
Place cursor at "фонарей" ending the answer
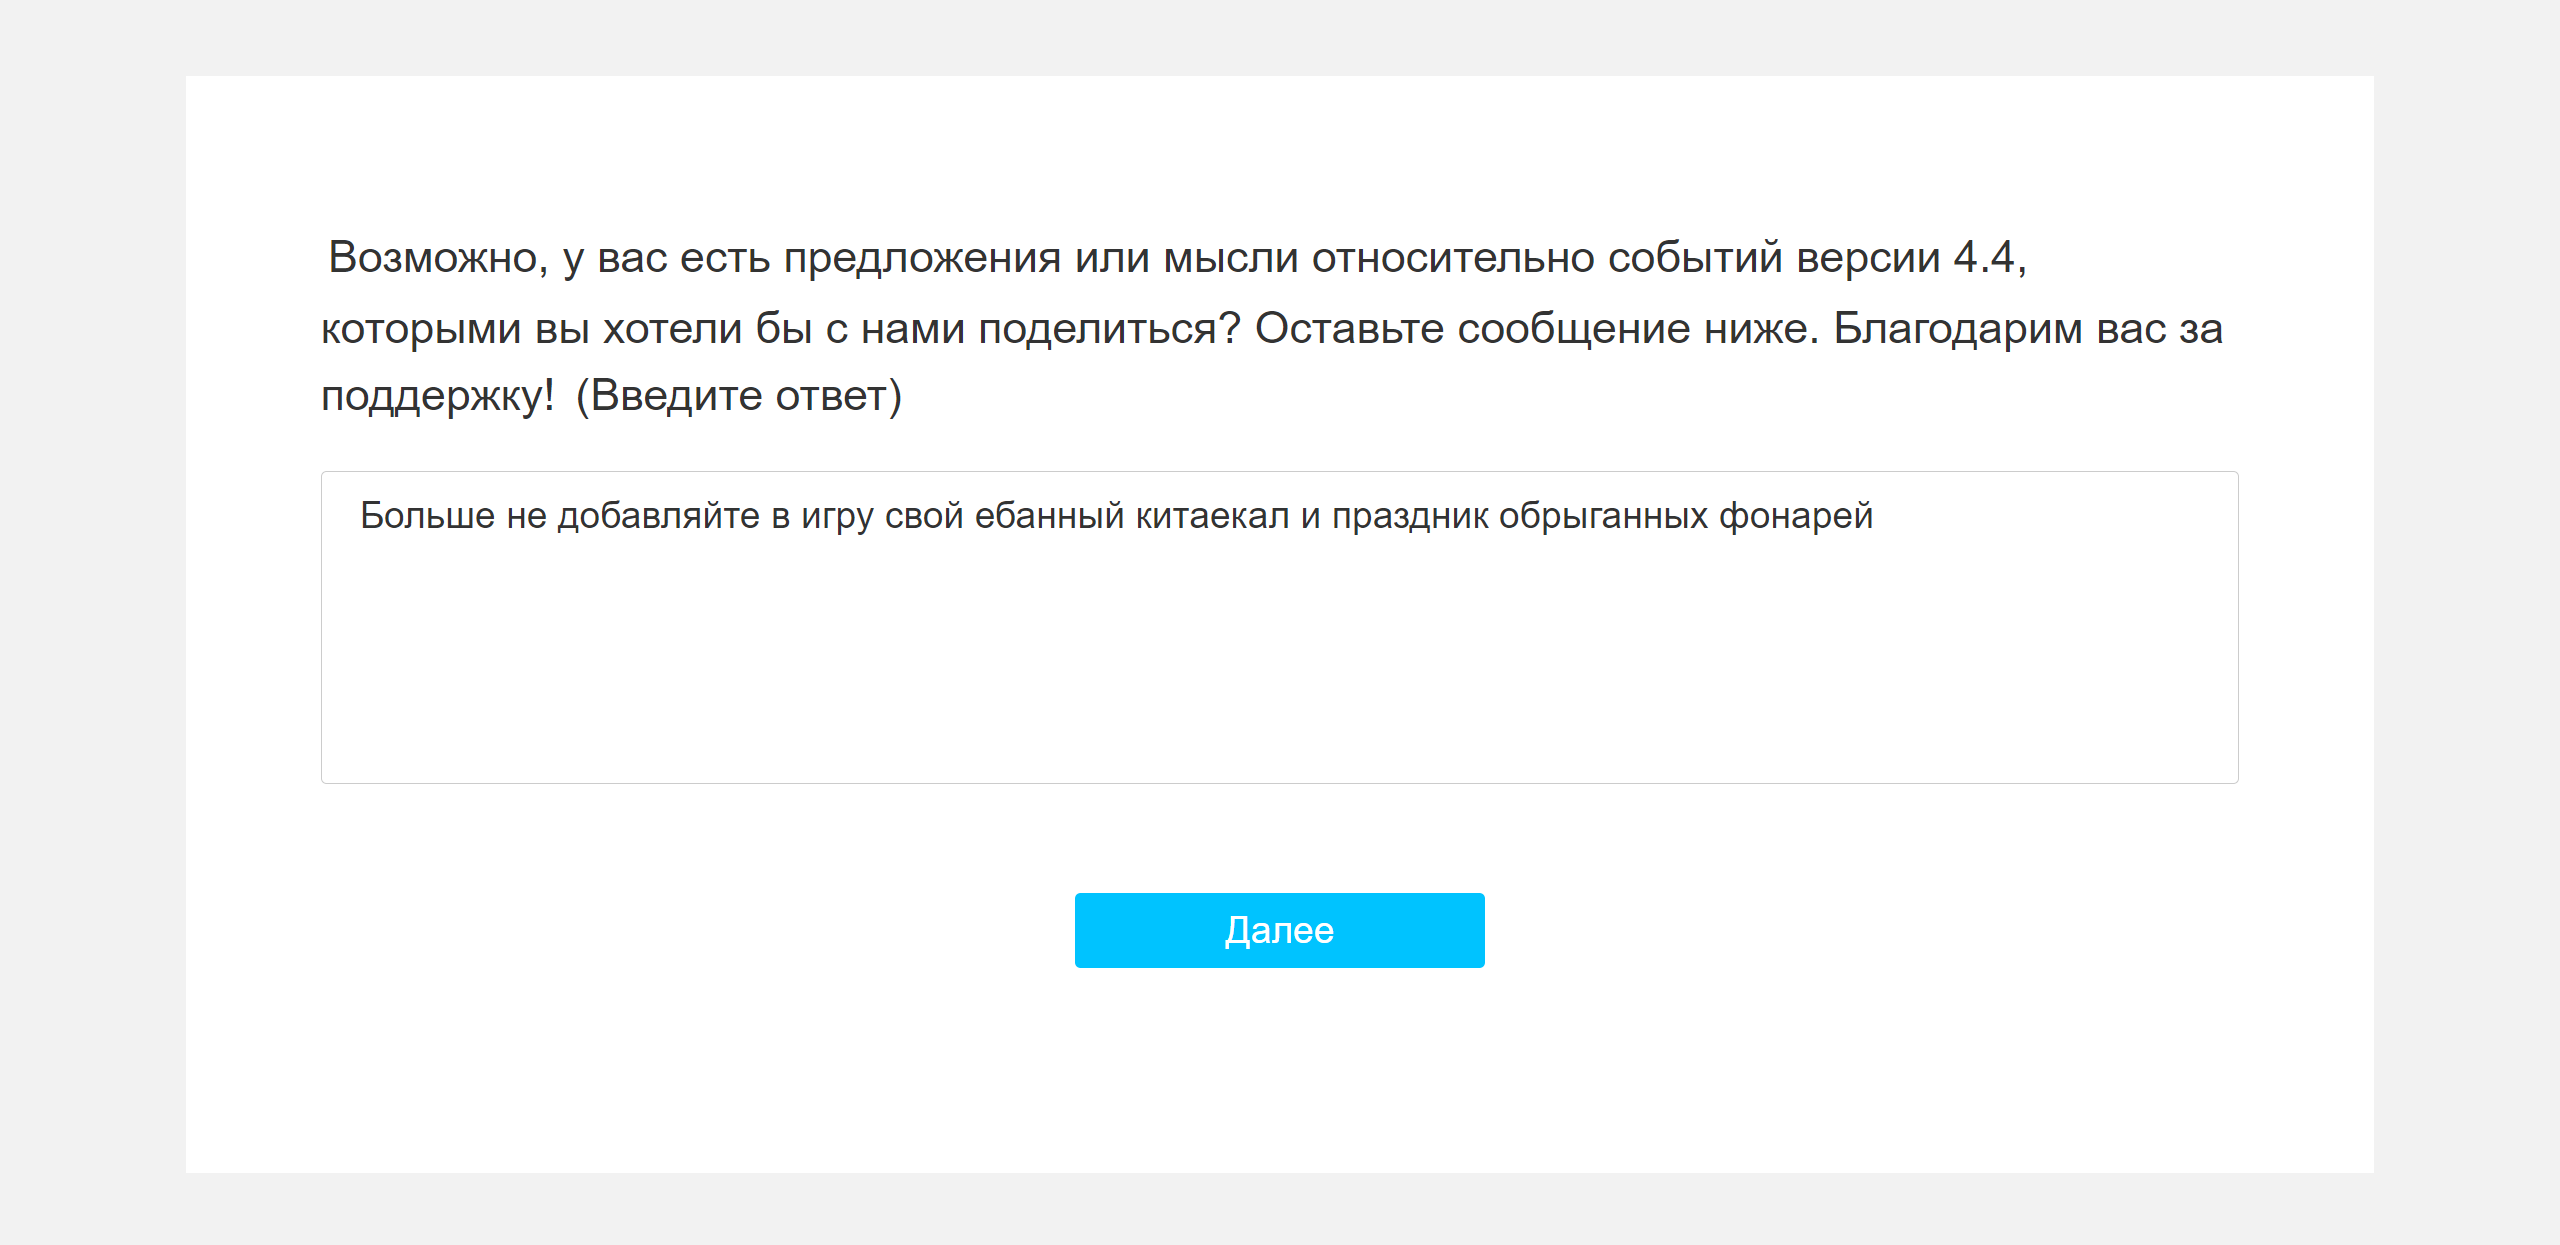1796,516
